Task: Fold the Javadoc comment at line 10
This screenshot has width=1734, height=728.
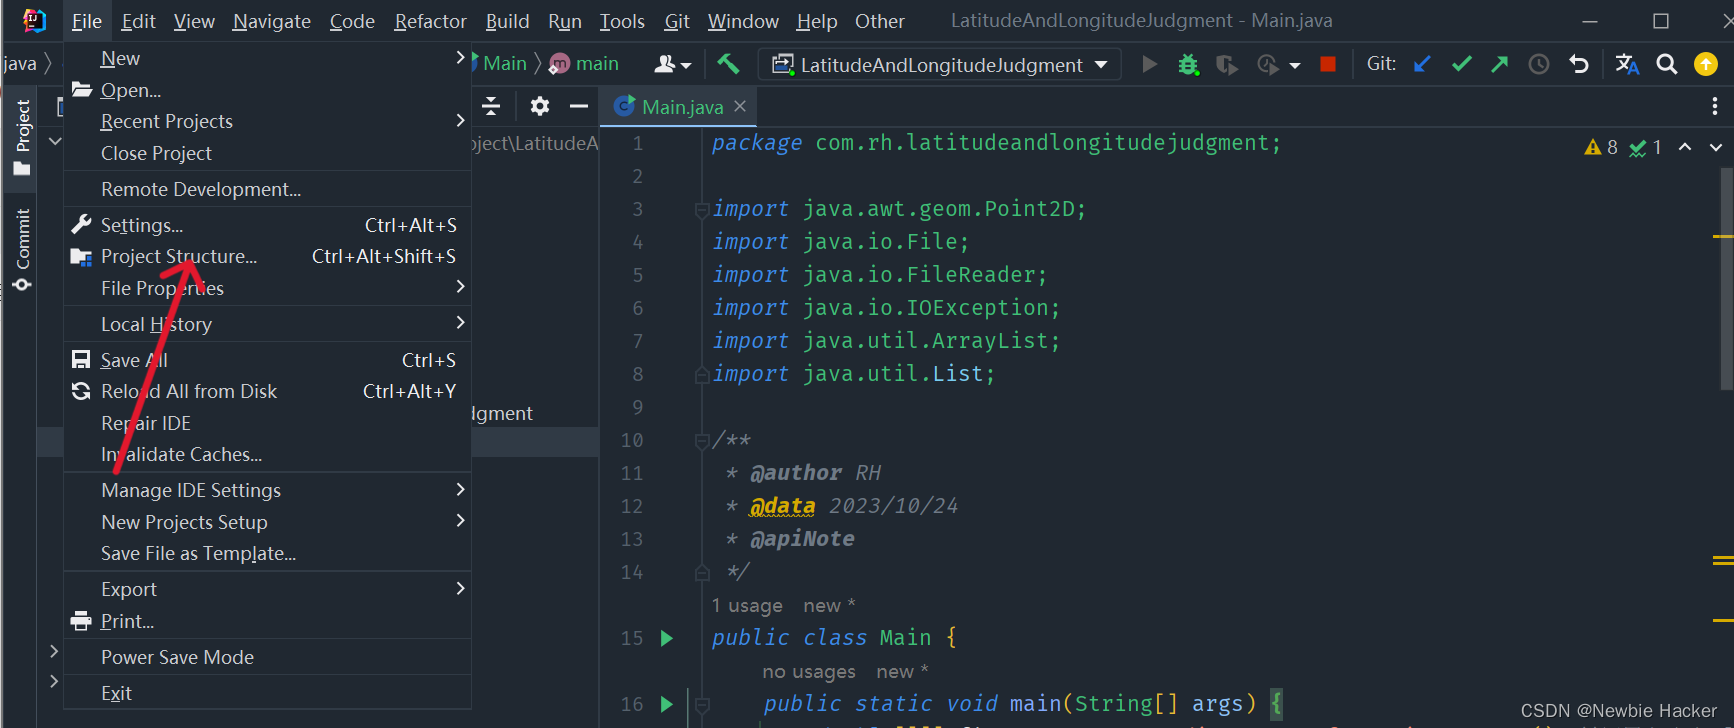Action: [702, 441]
